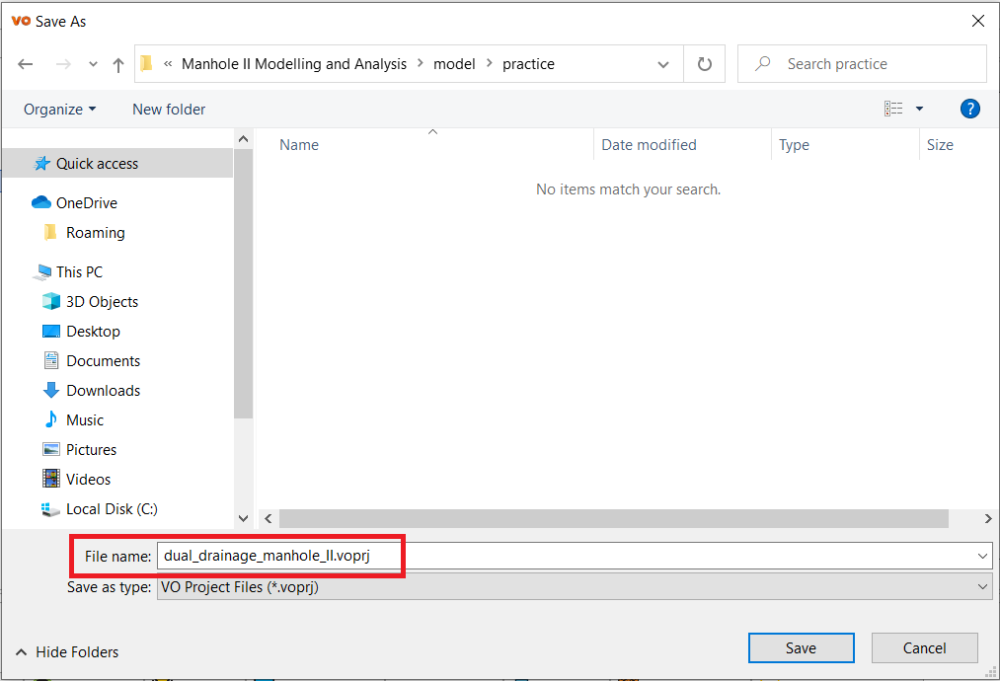Select the 'model' breadcrumb
The height and width of the screenshot is (681, 1000).
tap(454, 64)
